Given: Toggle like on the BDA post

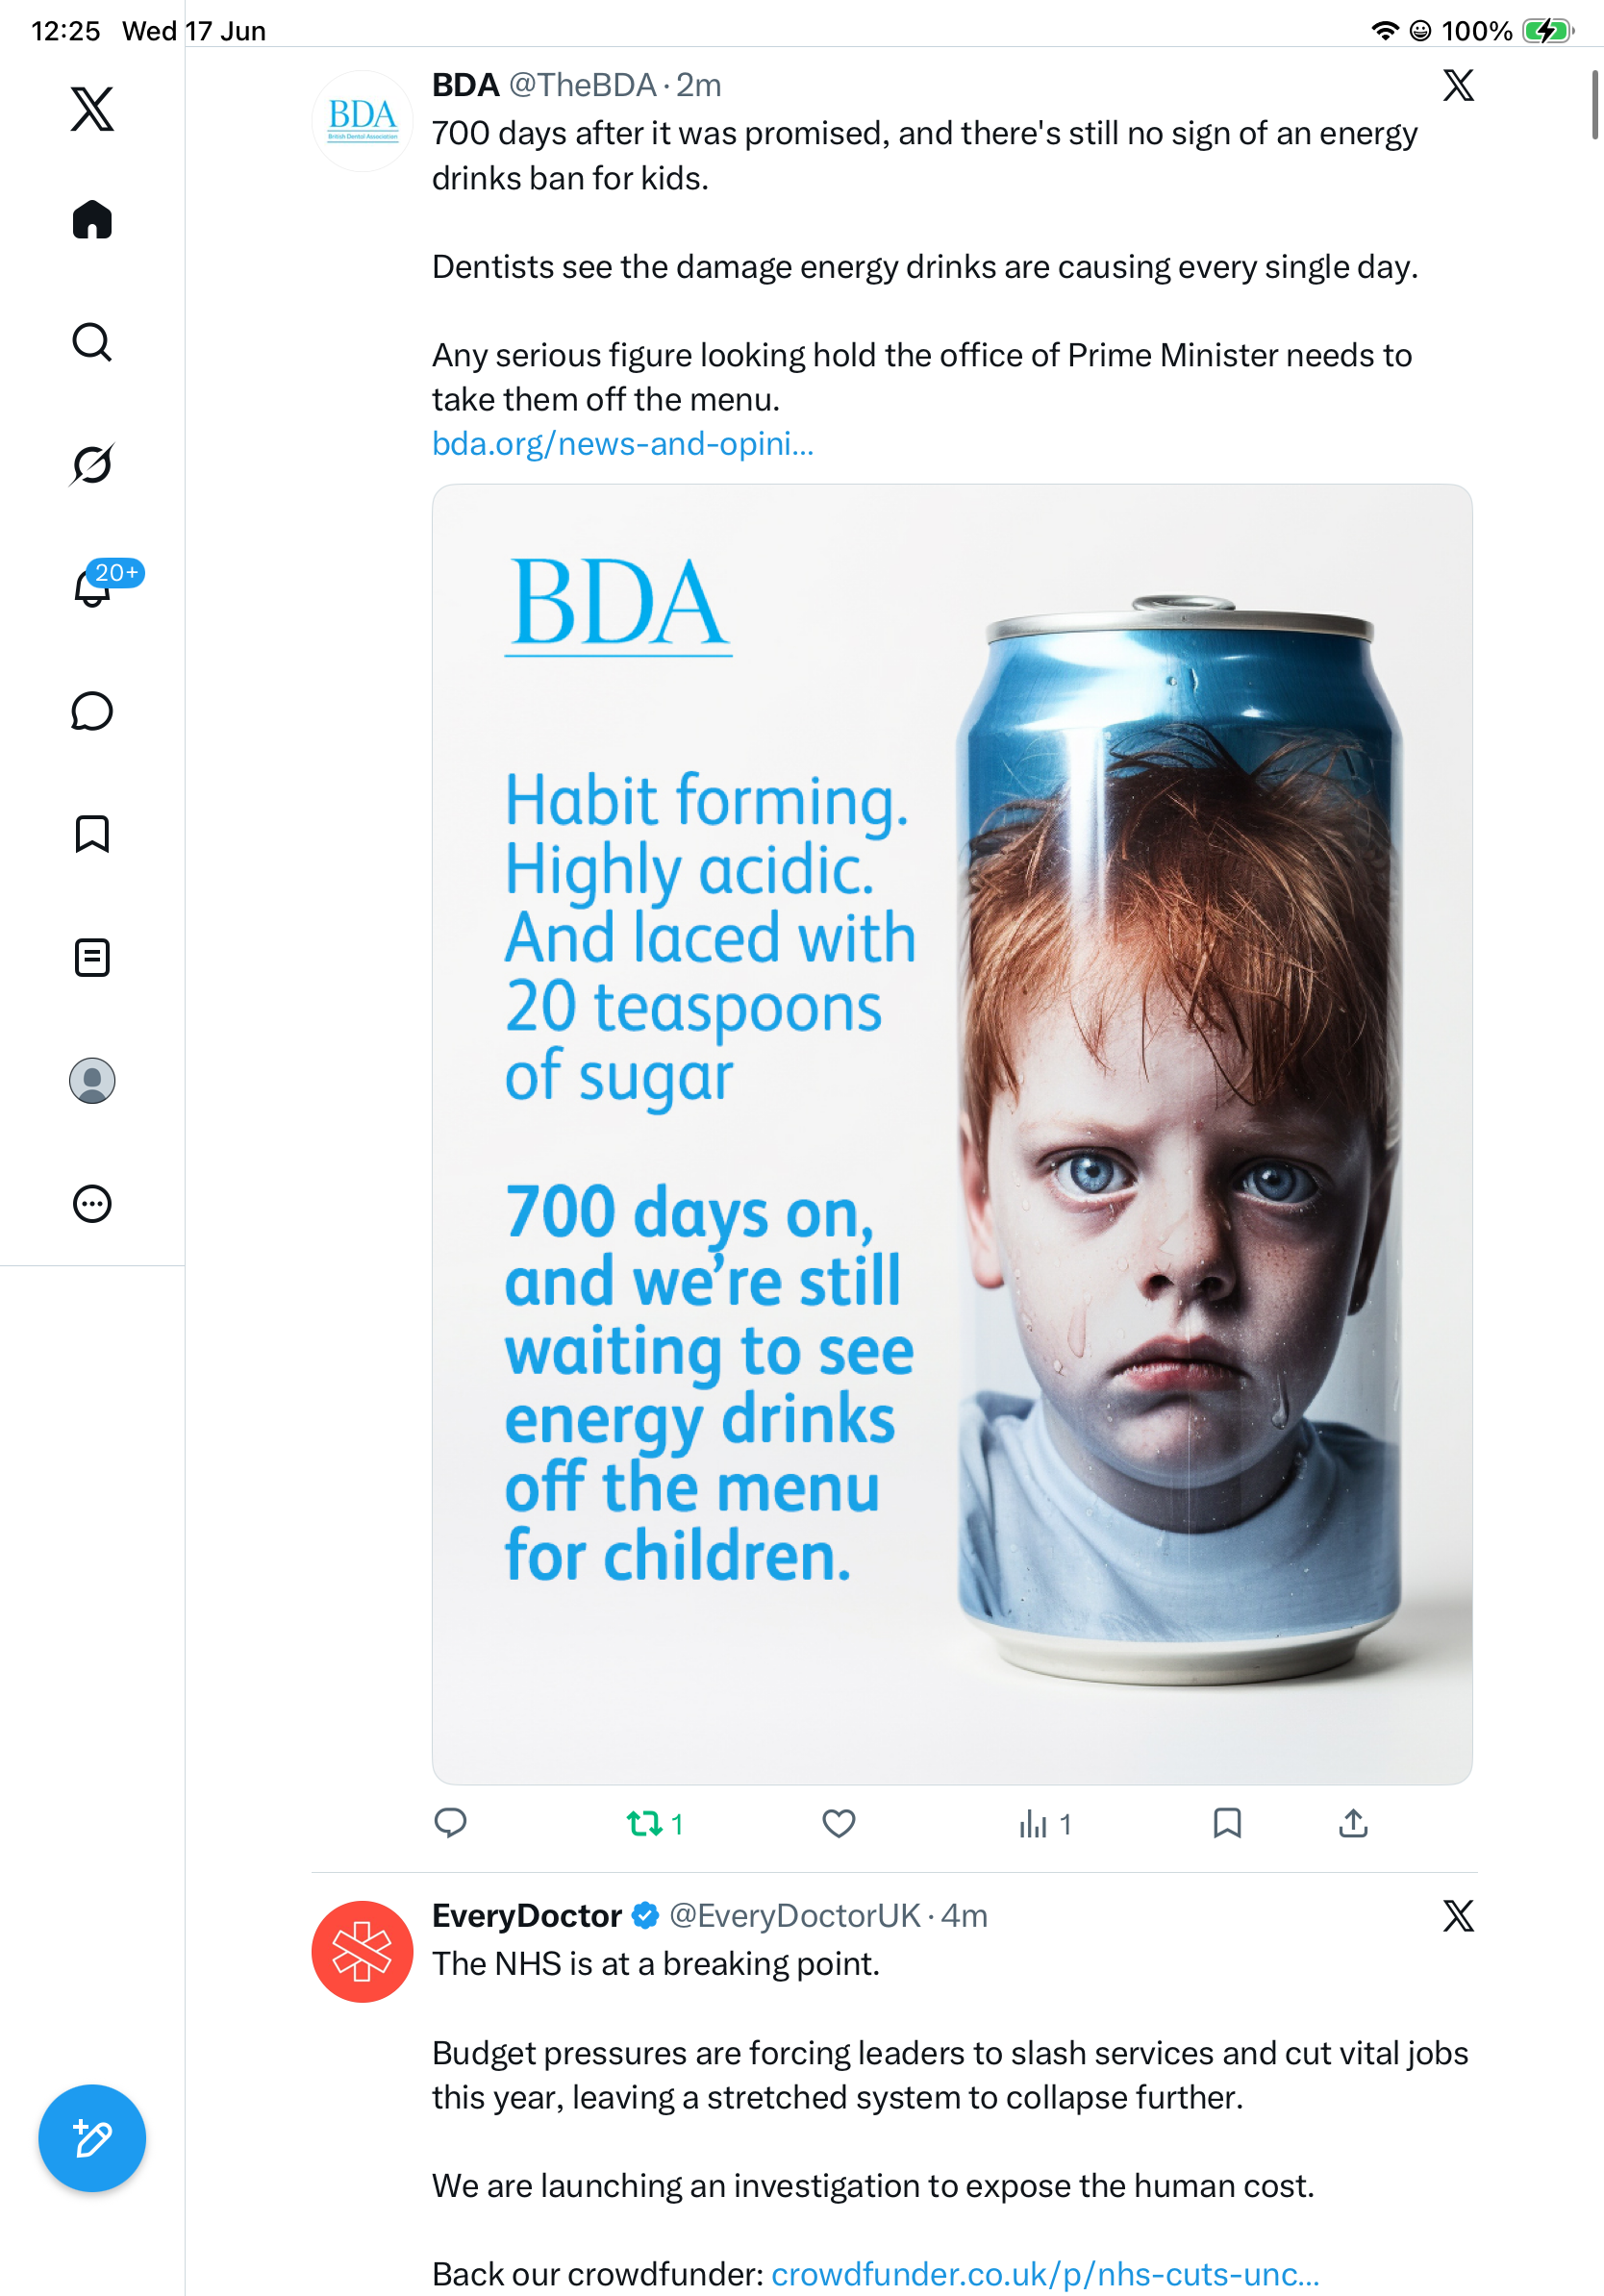Looking at the screenshot, I should (838, 1824).
